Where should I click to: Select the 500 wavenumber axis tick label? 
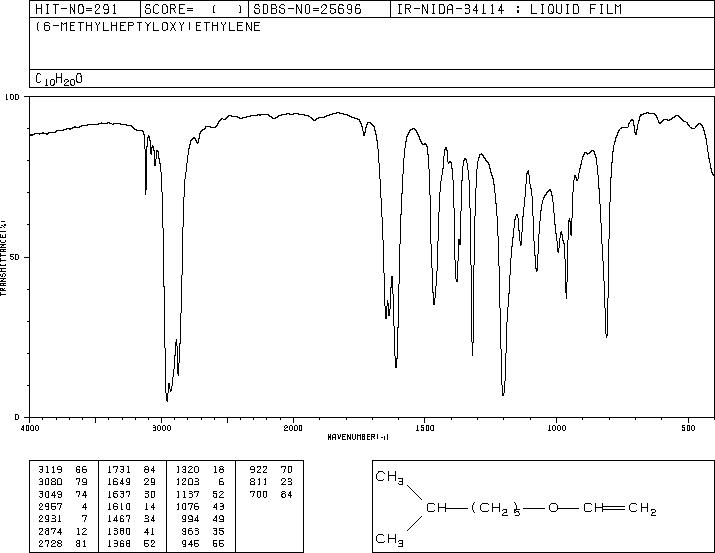click(688, 428)
